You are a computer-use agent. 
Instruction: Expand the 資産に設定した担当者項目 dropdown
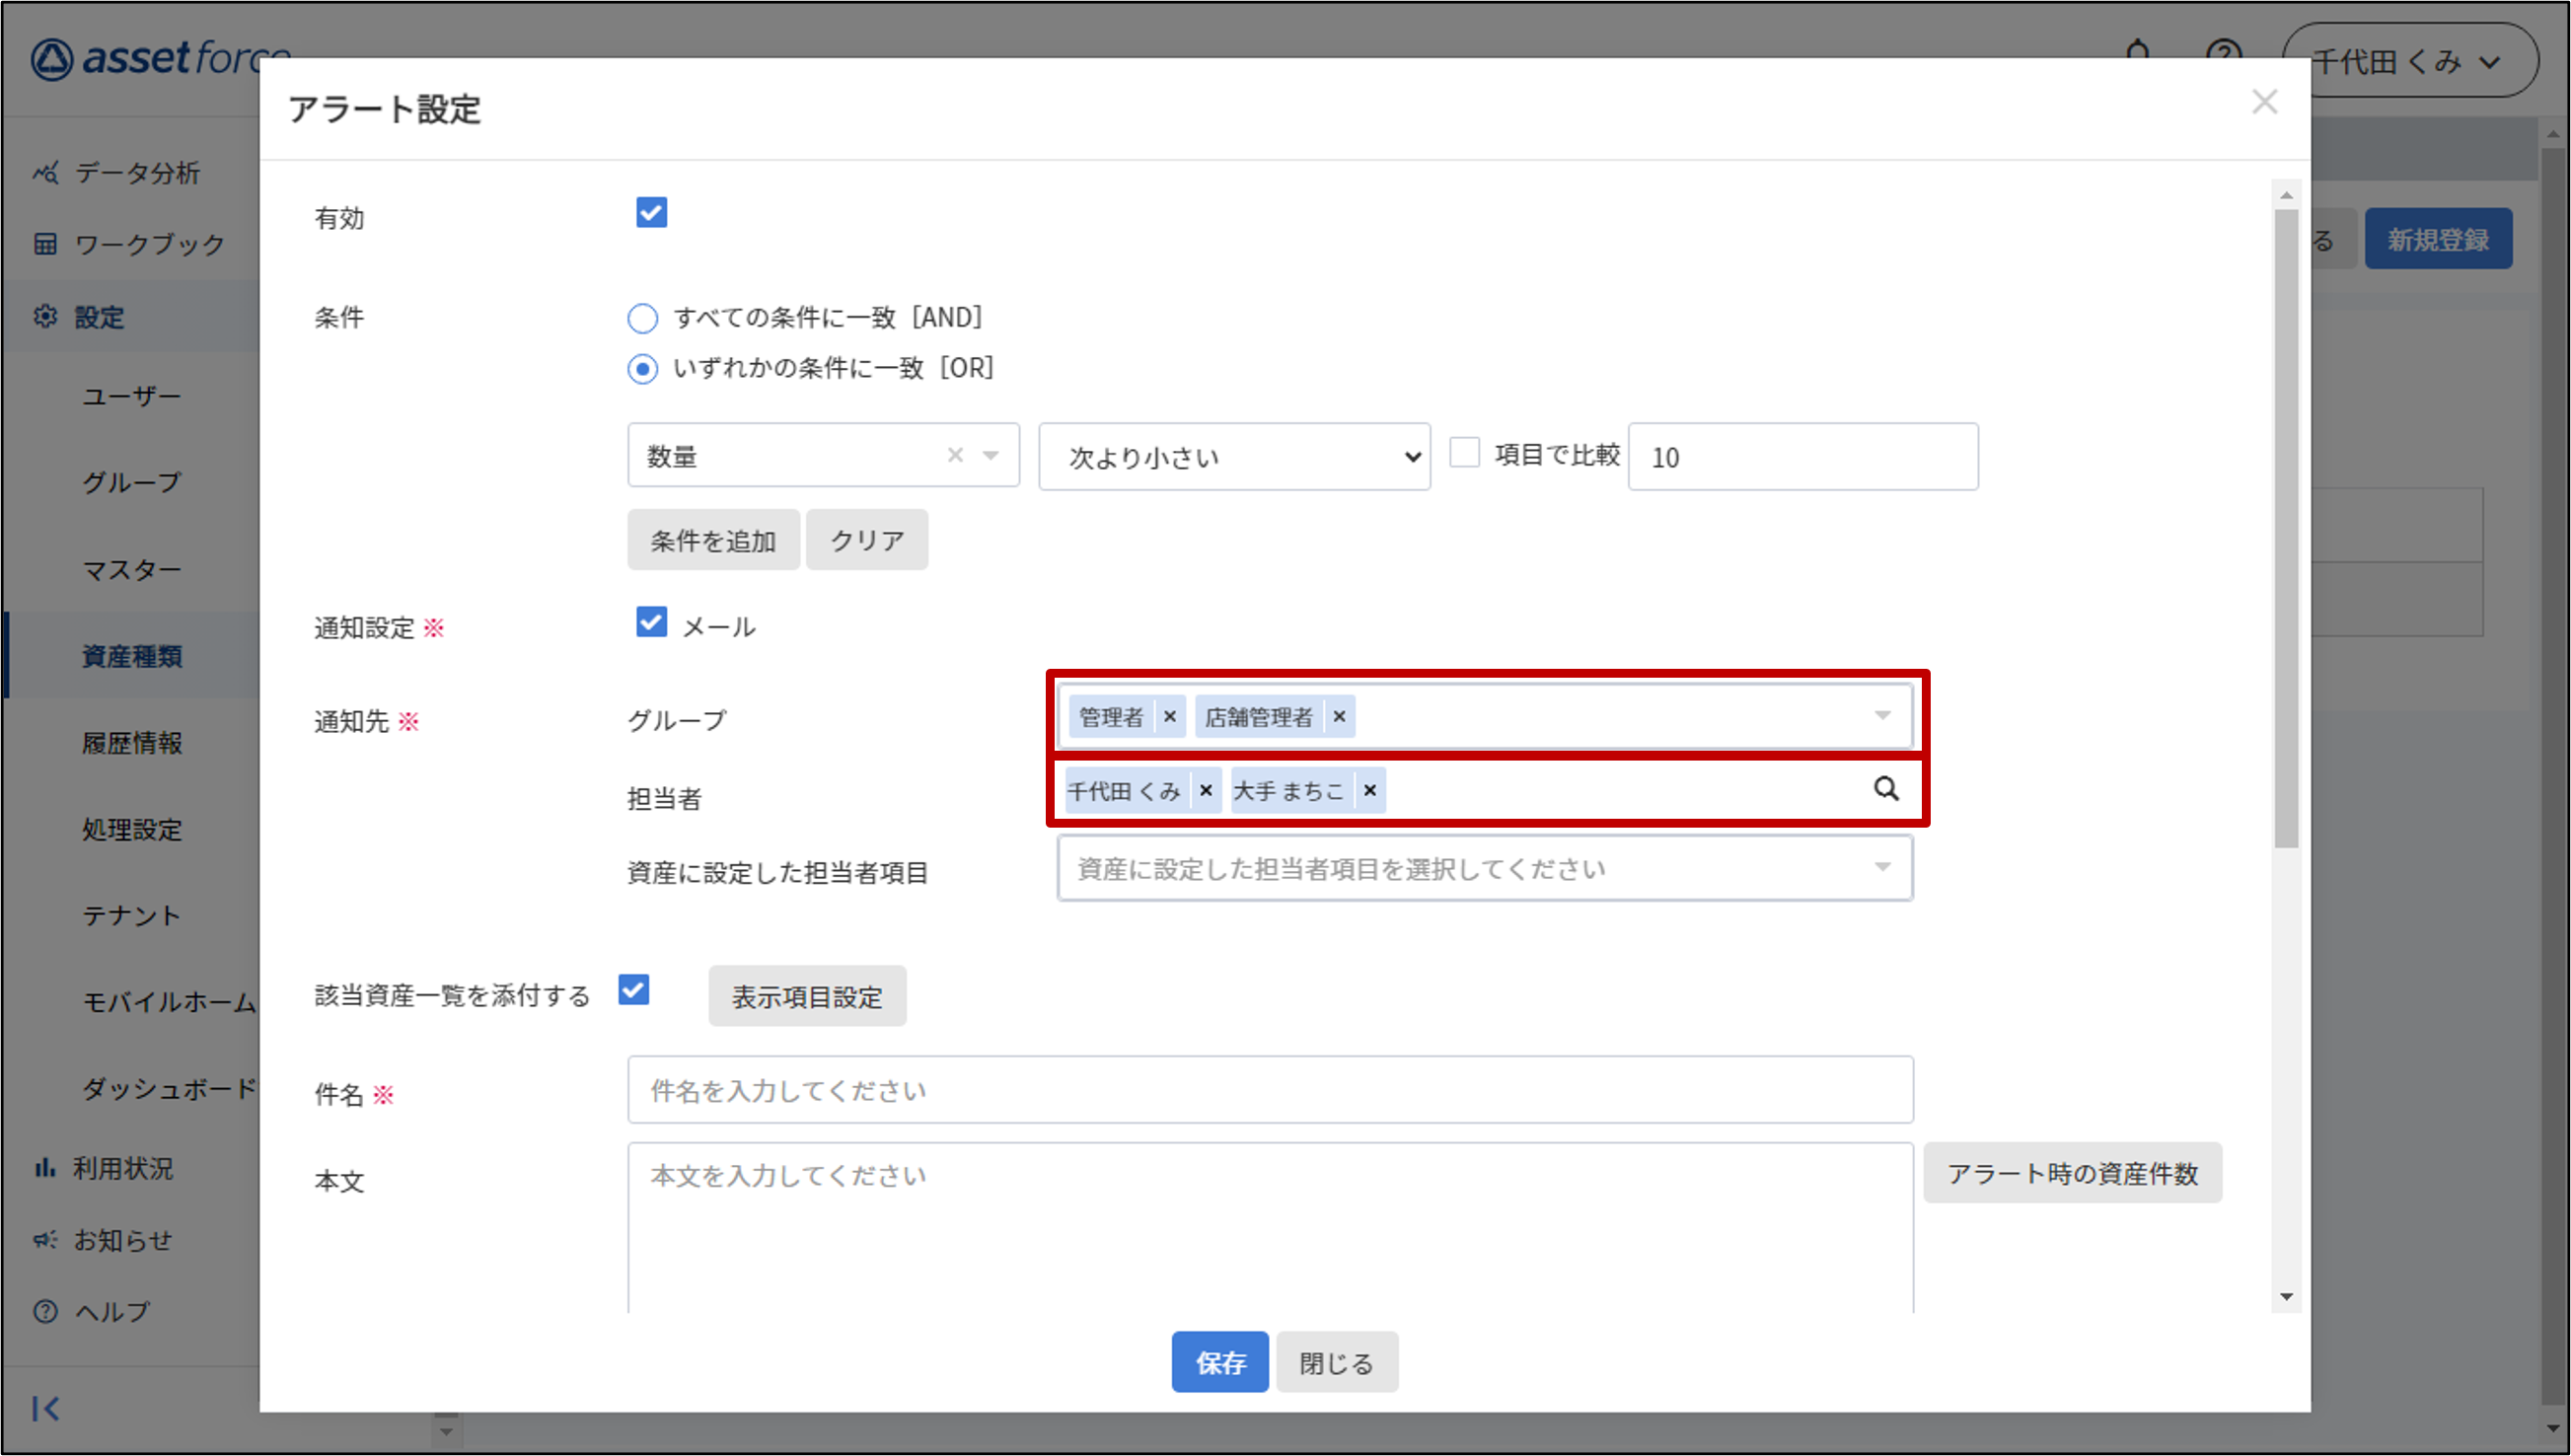(x=1484, y=868)
